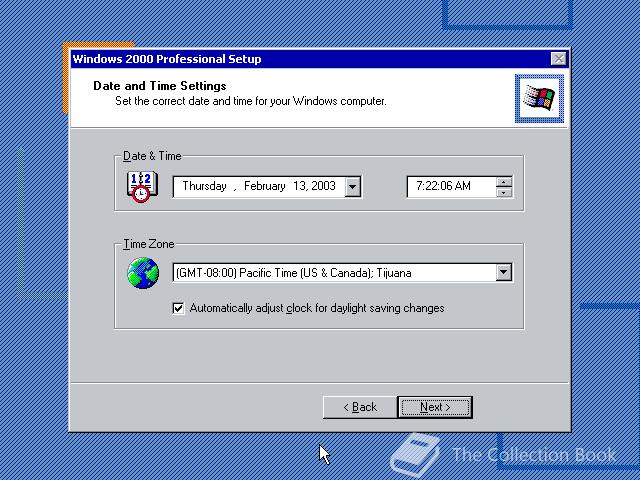
Task: Click the year 2003 in date field
Action: [323, 186]
